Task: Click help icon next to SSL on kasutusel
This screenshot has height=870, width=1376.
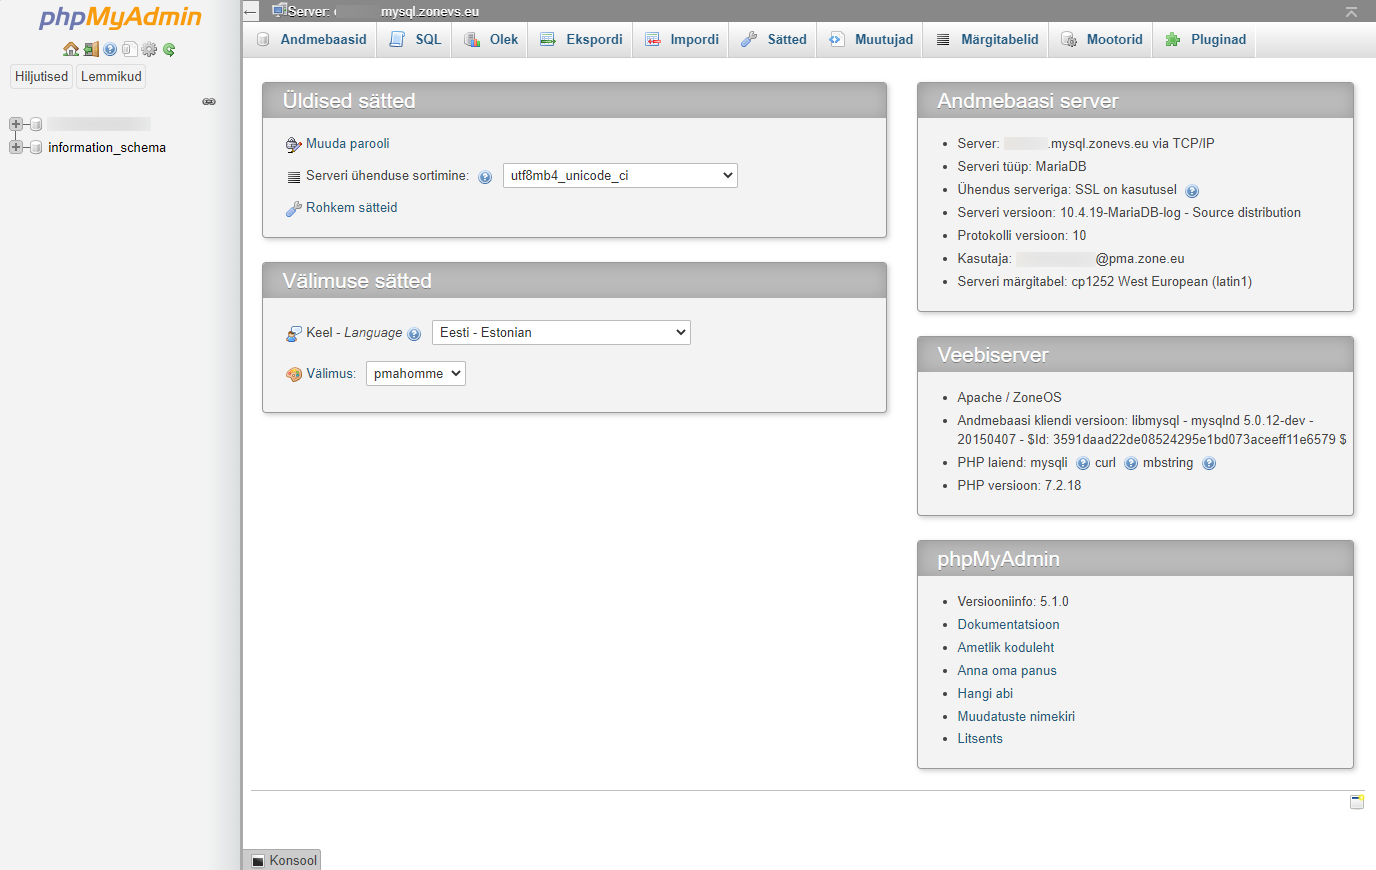Action: (1192, 191)
